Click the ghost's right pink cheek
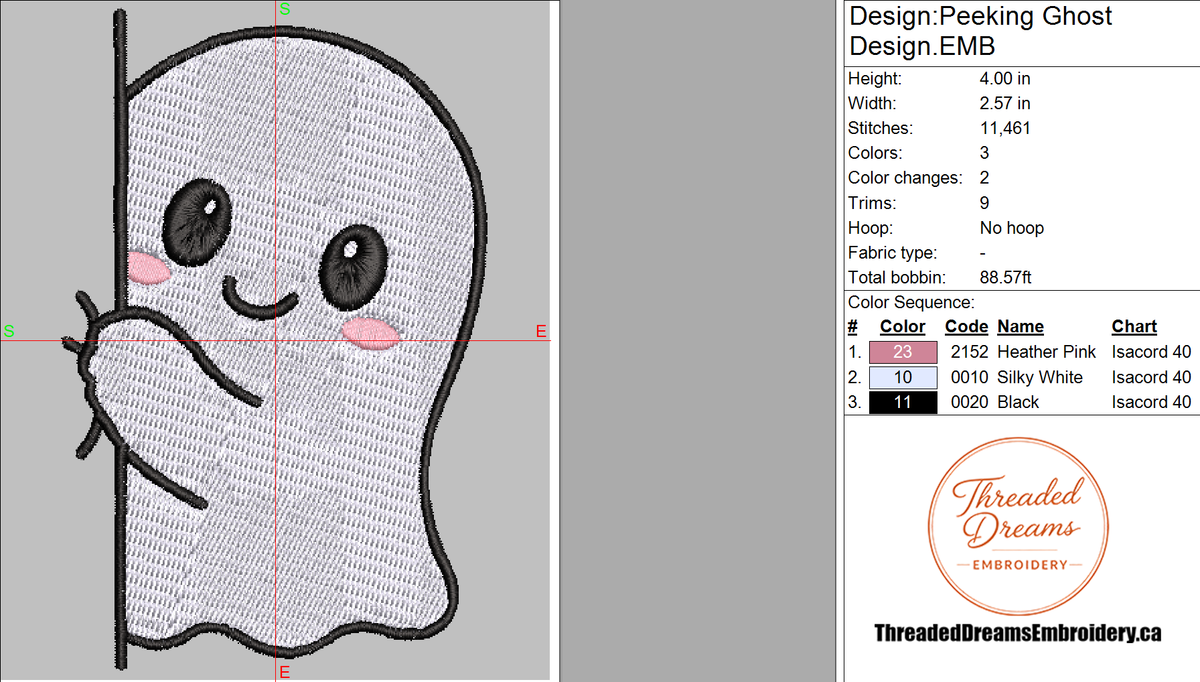Screen dimensions: 1200x682 [372, 332]
